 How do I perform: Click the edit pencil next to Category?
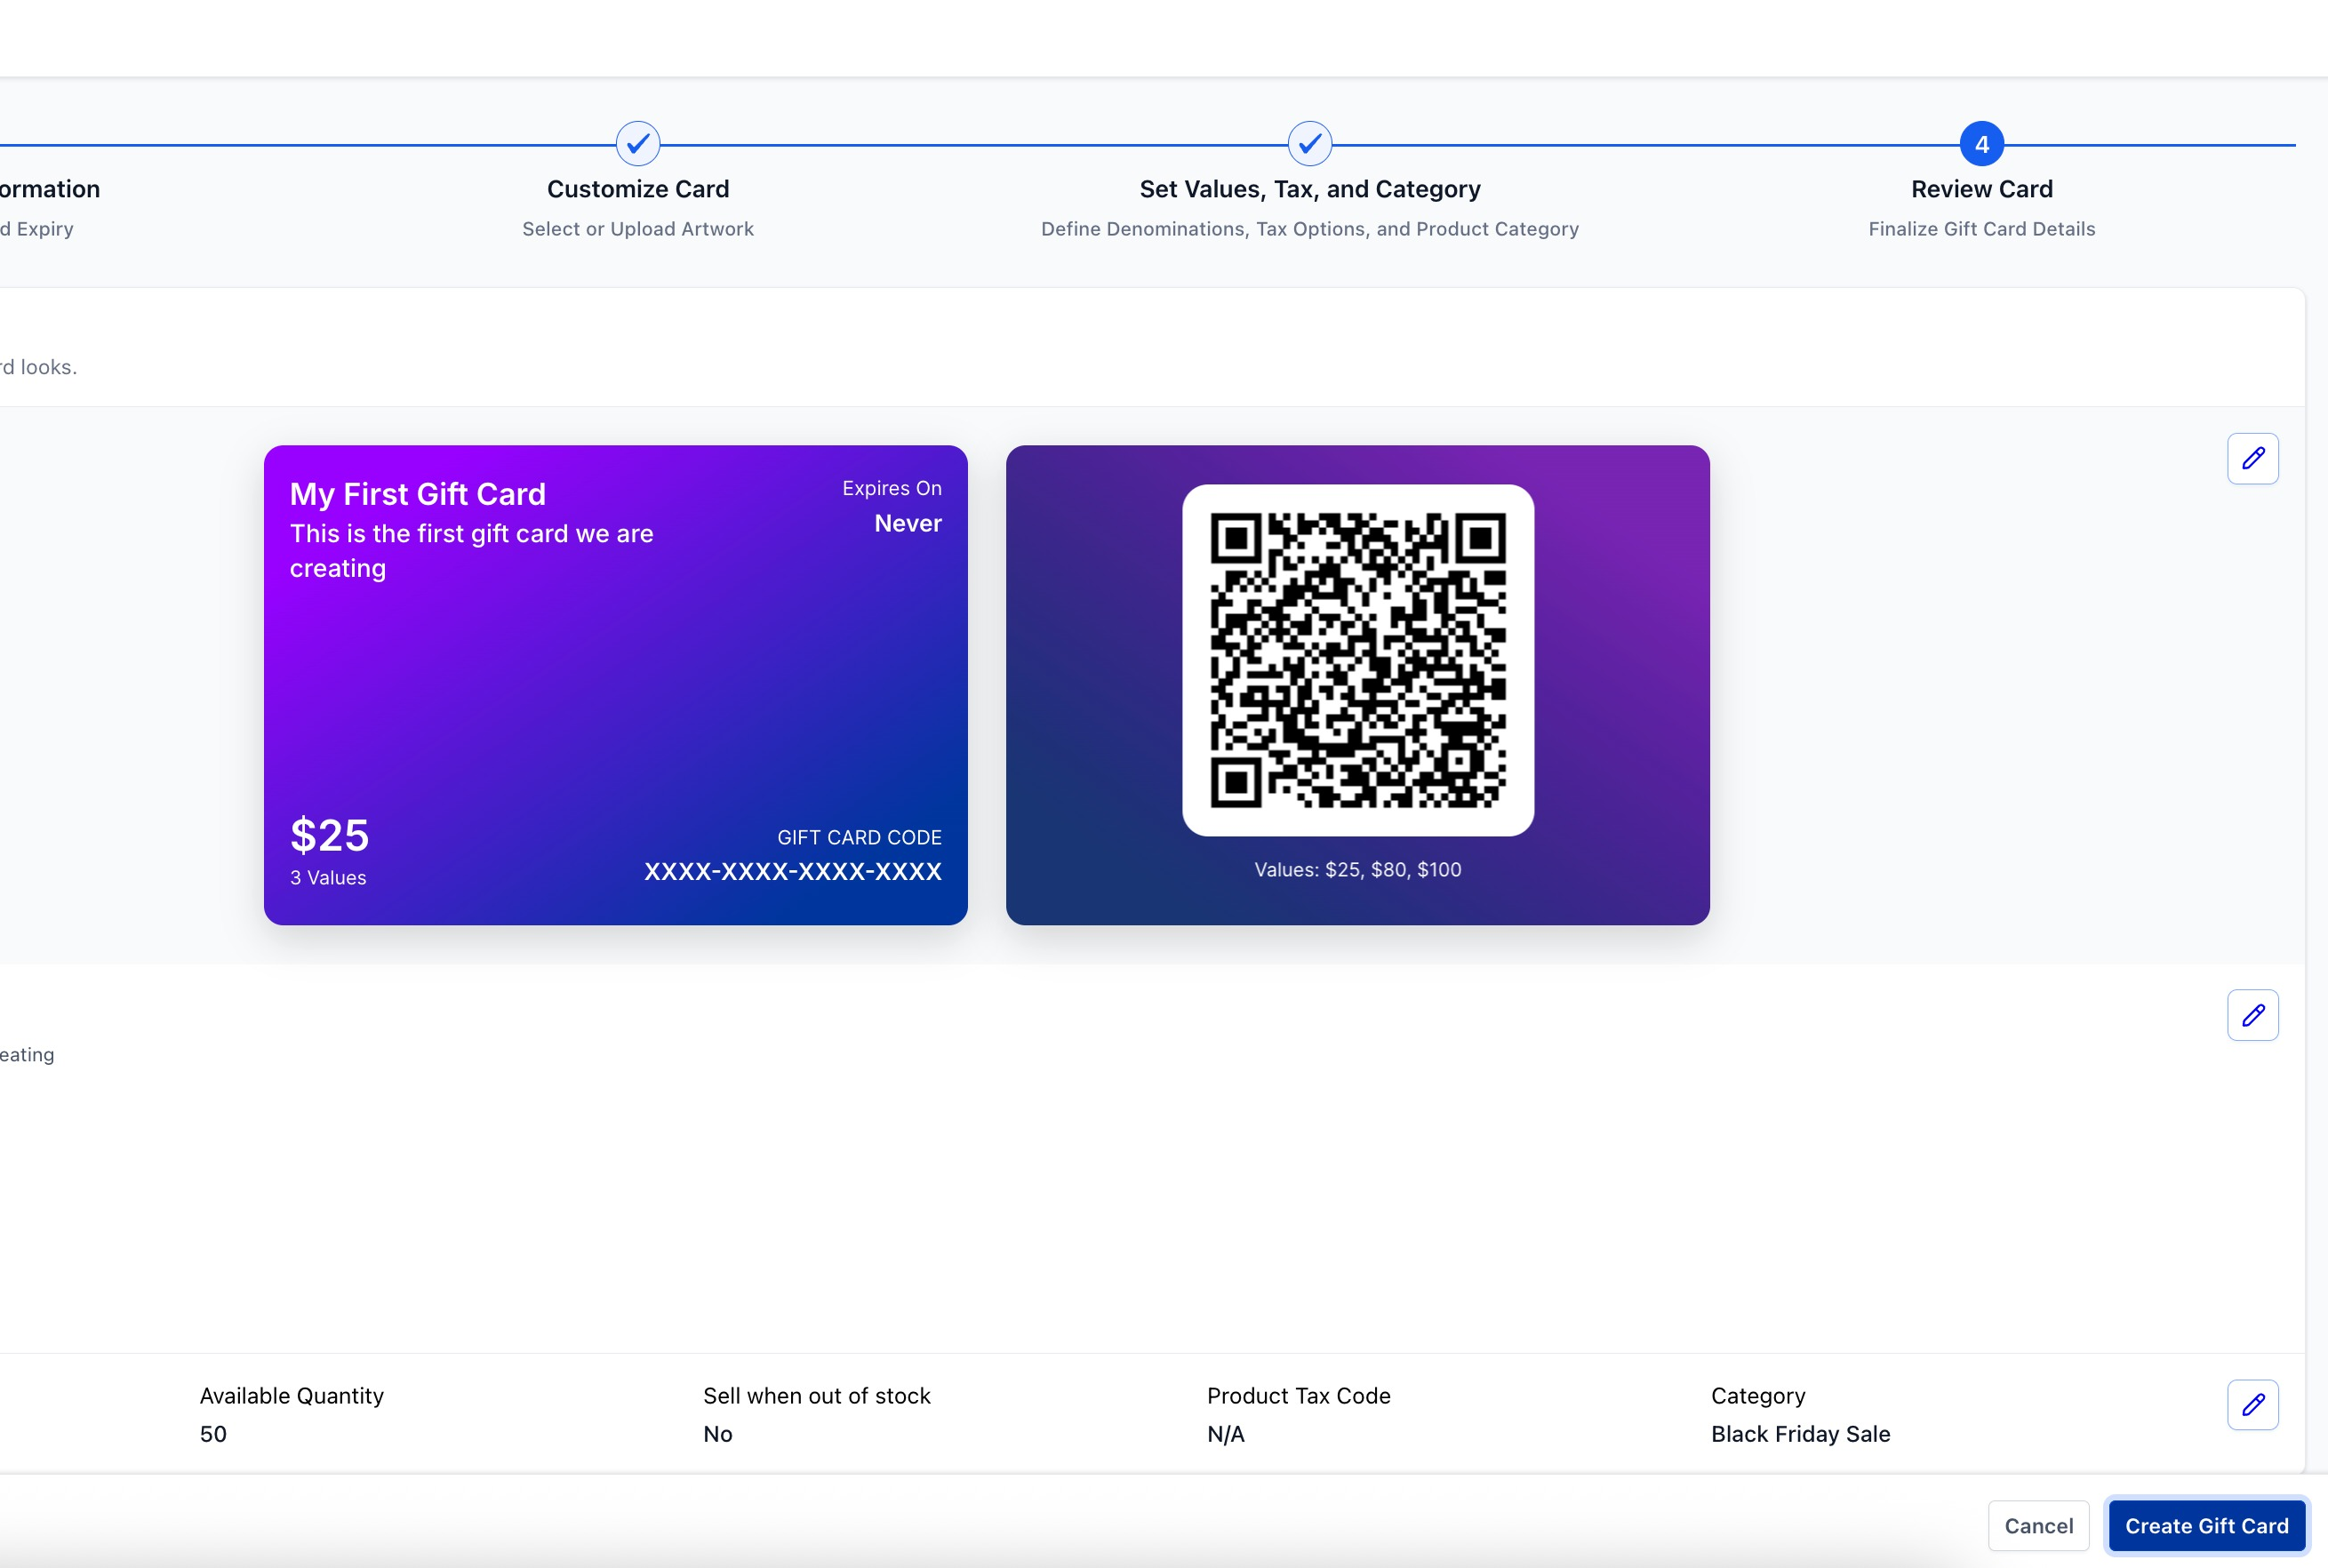click(2252, 1405)
